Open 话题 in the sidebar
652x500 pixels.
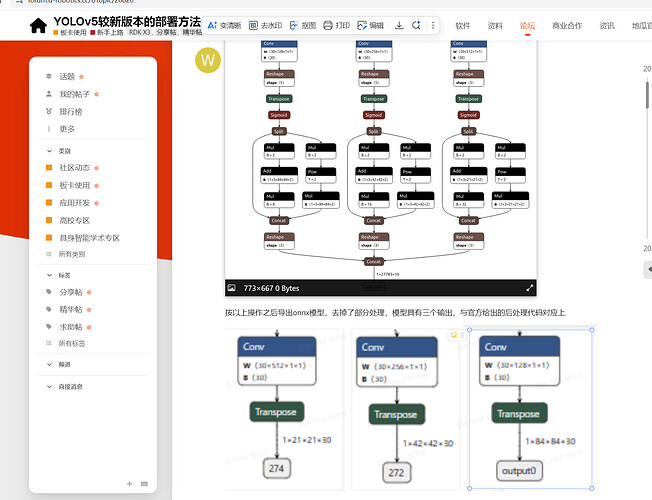tap(67, 77)
